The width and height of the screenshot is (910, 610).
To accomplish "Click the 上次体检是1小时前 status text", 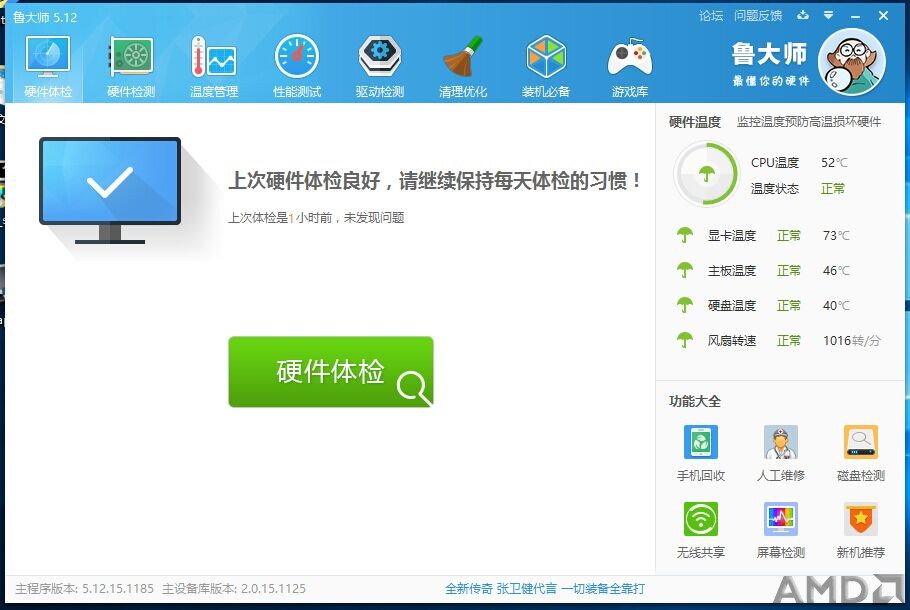I will [x=316, y=218].
